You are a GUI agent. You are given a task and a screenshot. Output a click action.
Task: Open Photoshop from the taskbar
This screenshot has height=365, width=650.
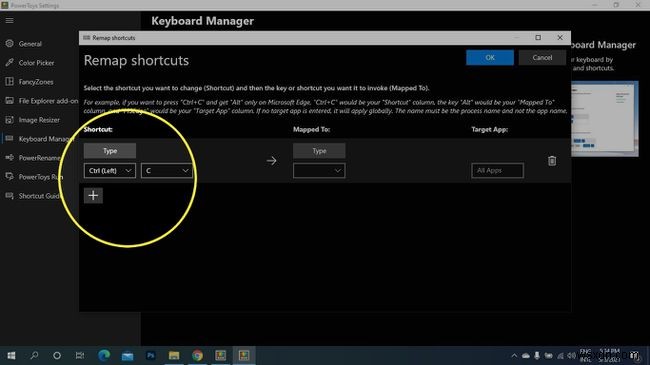(150, 355)
